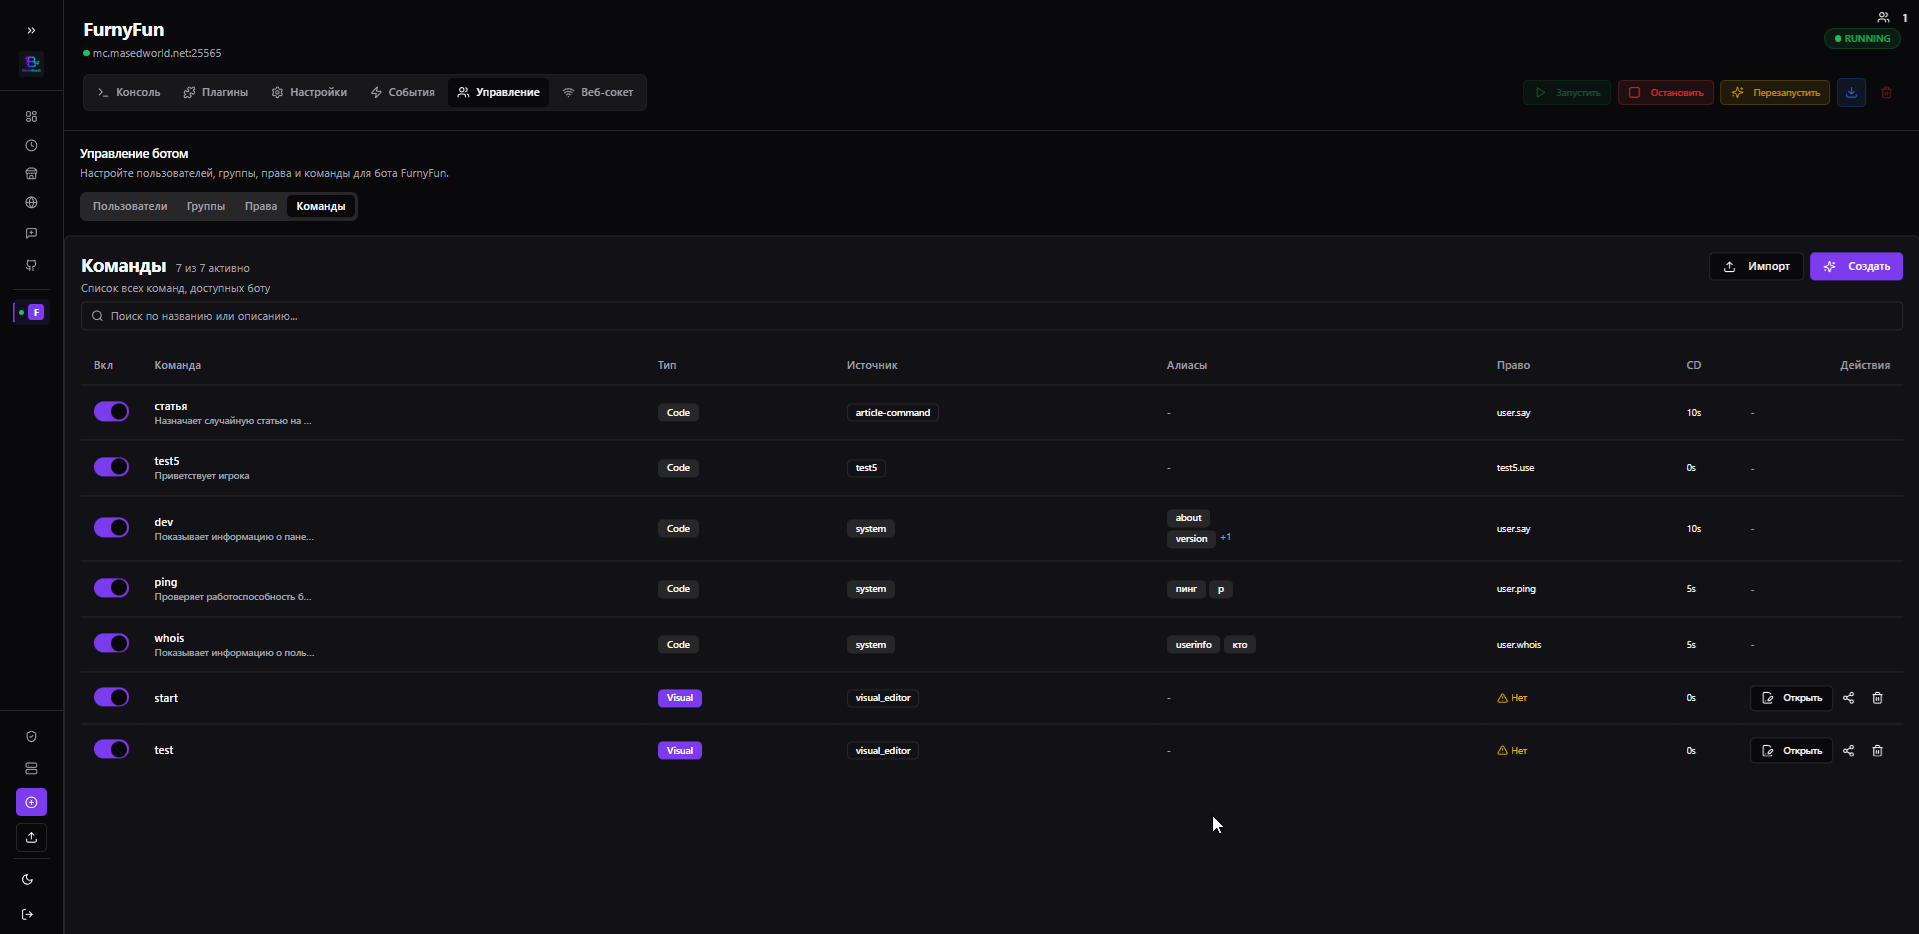Screen dimensions: 1919x934
Task: Disable the статья command toggle
Action: click(111, 412)
